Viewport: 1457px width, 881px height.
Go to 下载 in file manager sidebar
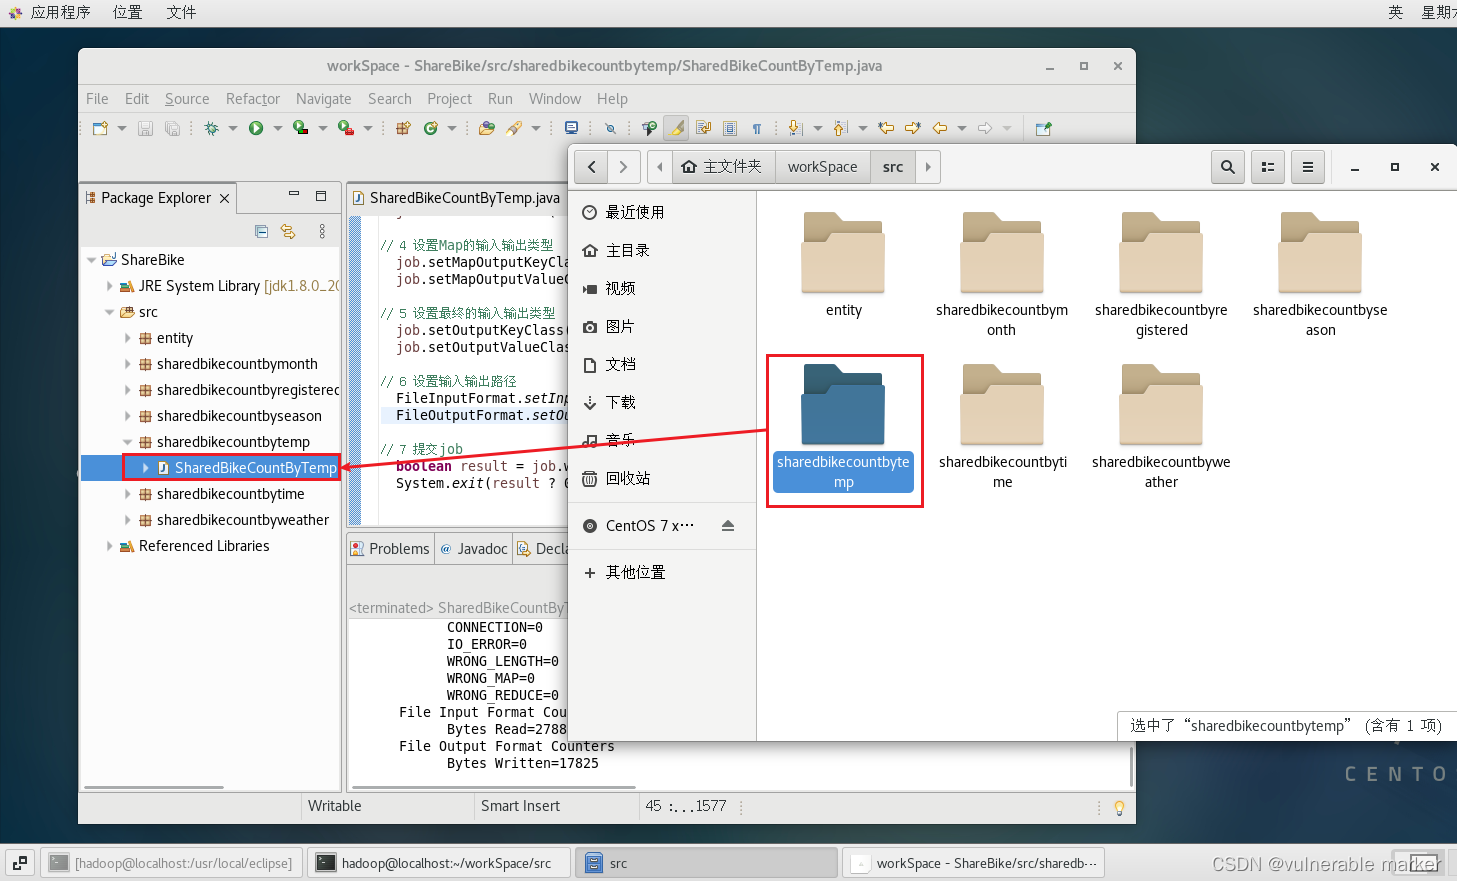click(x=620, y=402)
